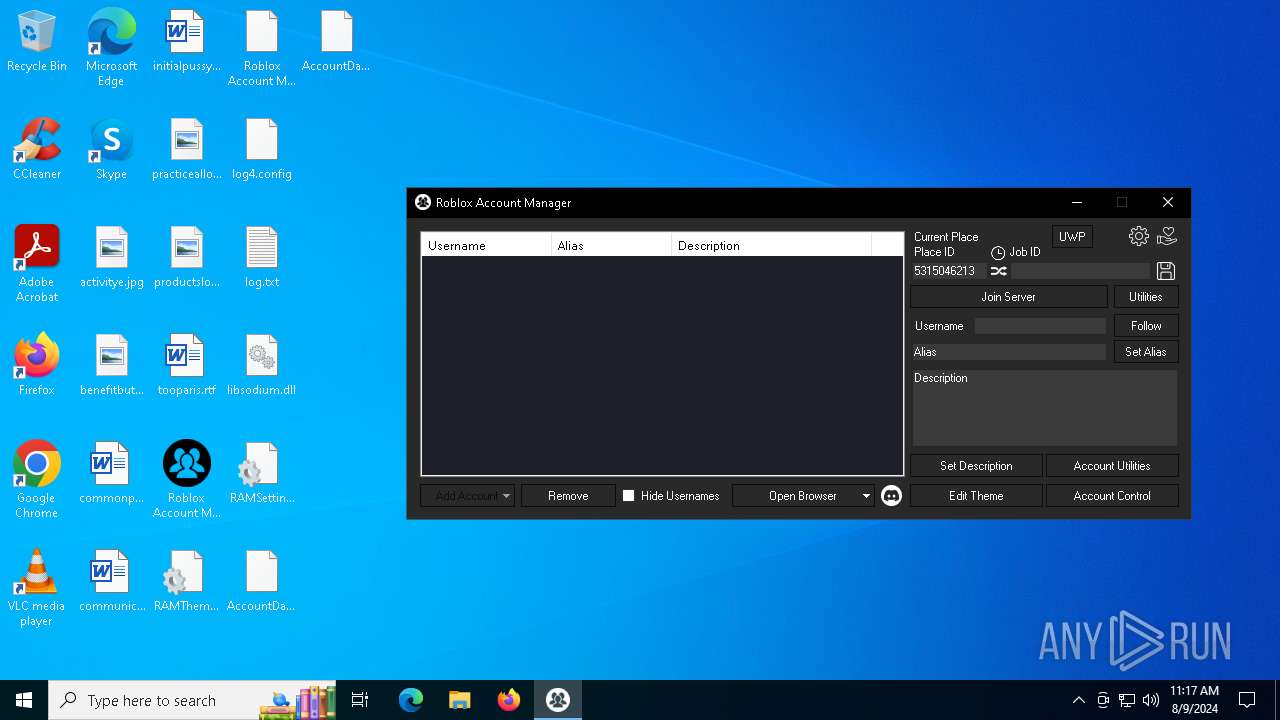The width and height of the screenshot is (1280, 720).
Task: Click the Edit Theme button
Action: coord(976,496)
